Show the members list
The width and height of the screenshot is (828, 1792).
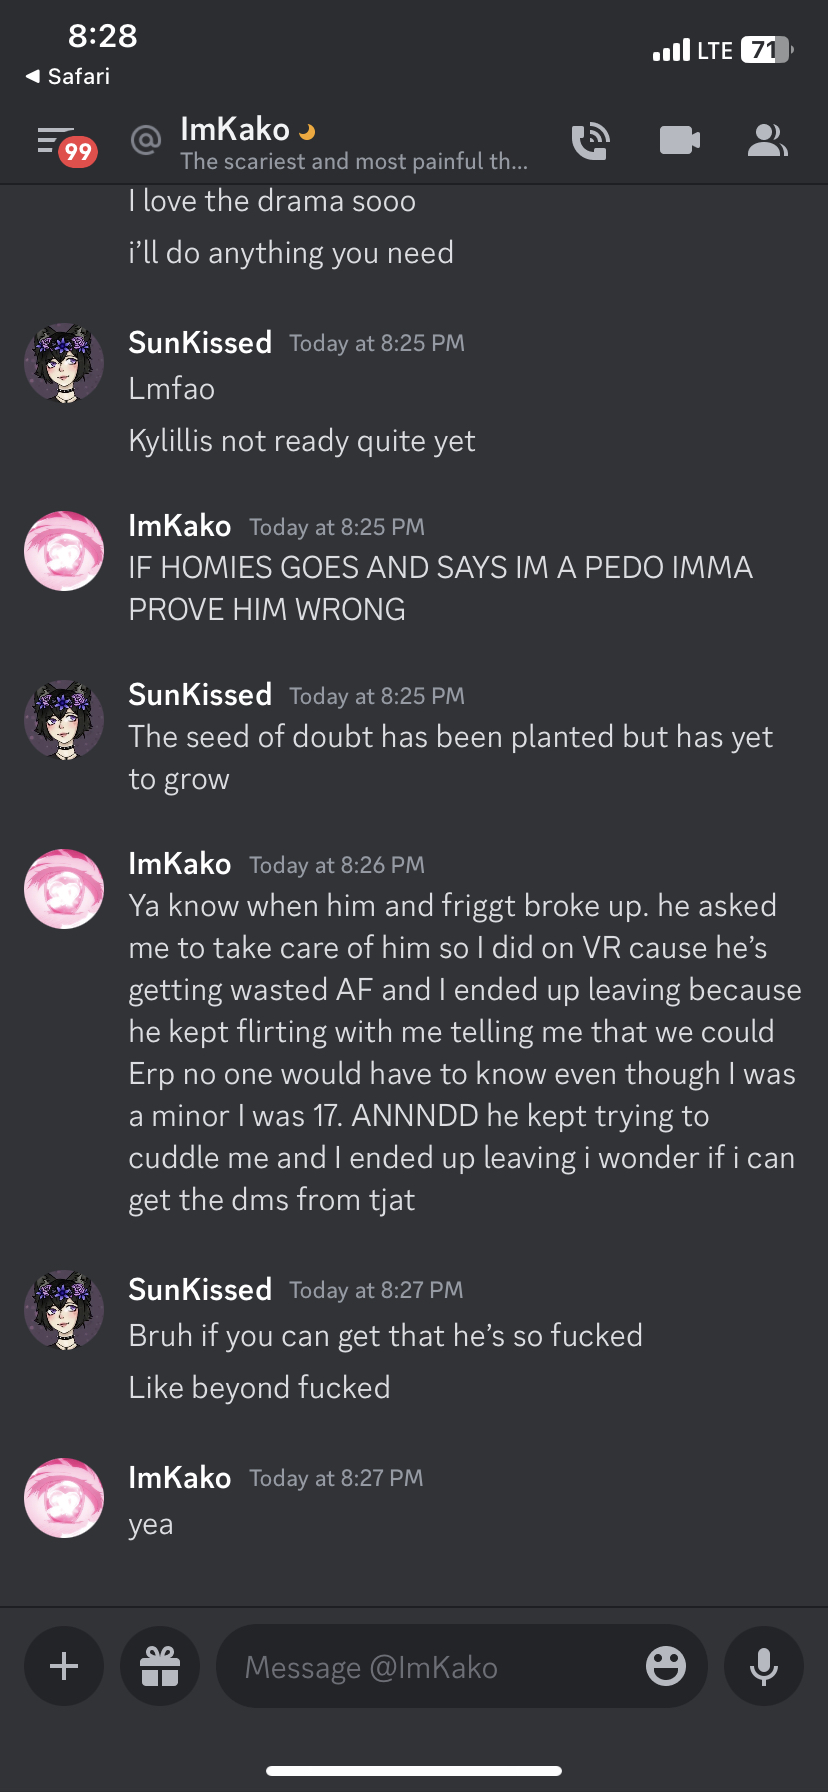[x=767, y=141]
